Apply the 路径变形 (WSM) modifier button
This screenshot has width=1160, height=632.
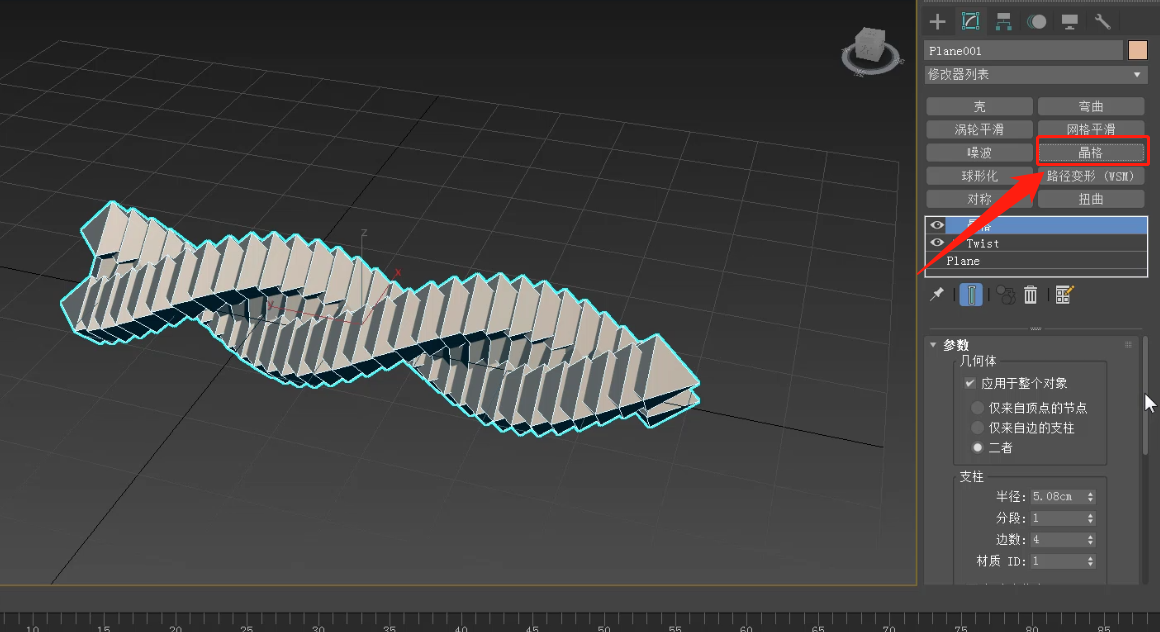(x=1090, y=176)
